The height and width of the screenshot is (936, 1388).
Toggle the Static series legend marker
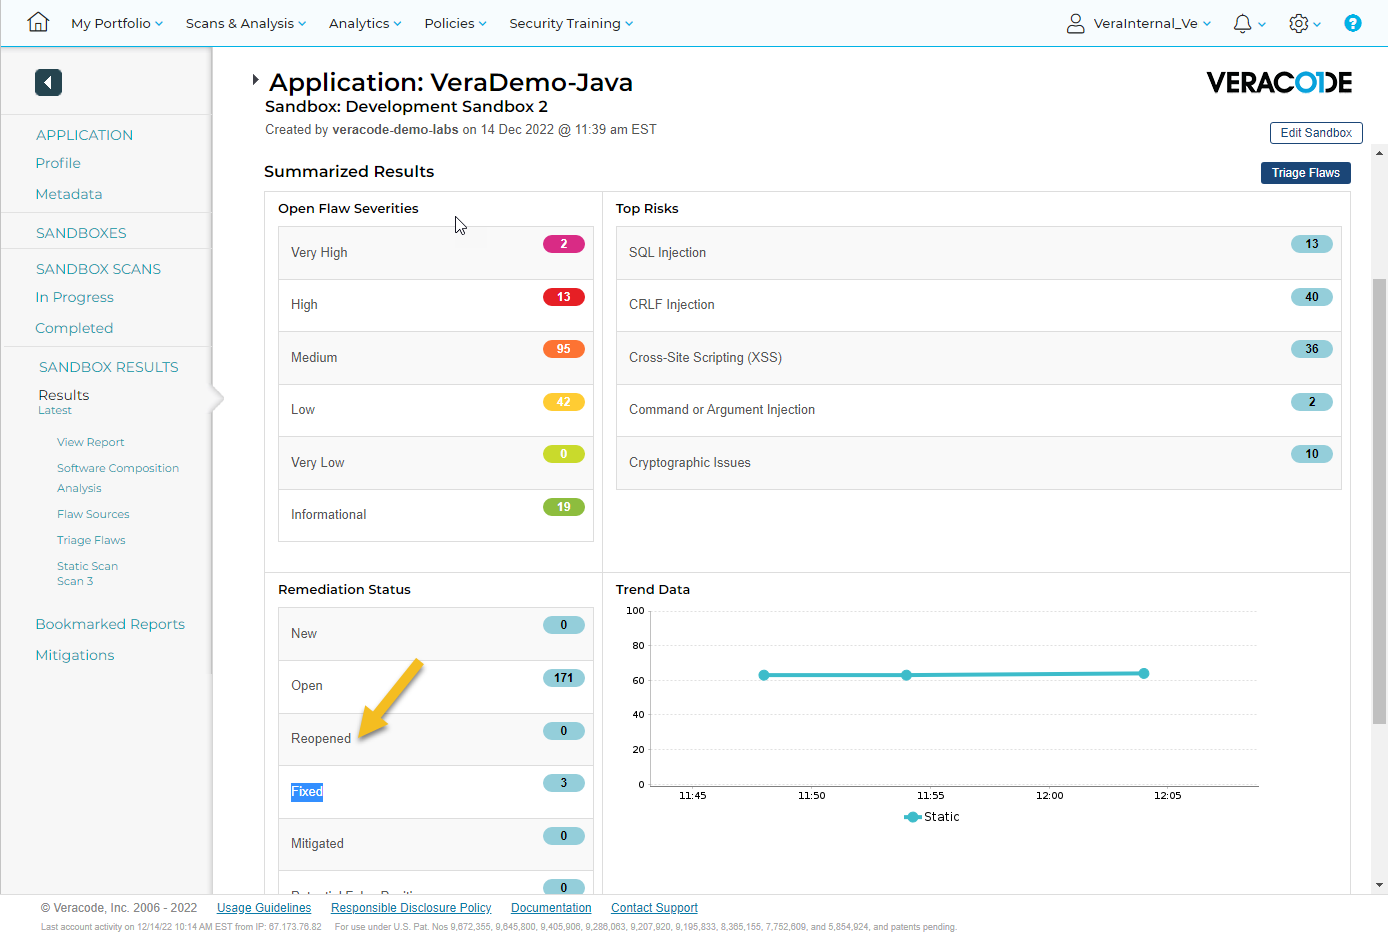tap(912, 817)
